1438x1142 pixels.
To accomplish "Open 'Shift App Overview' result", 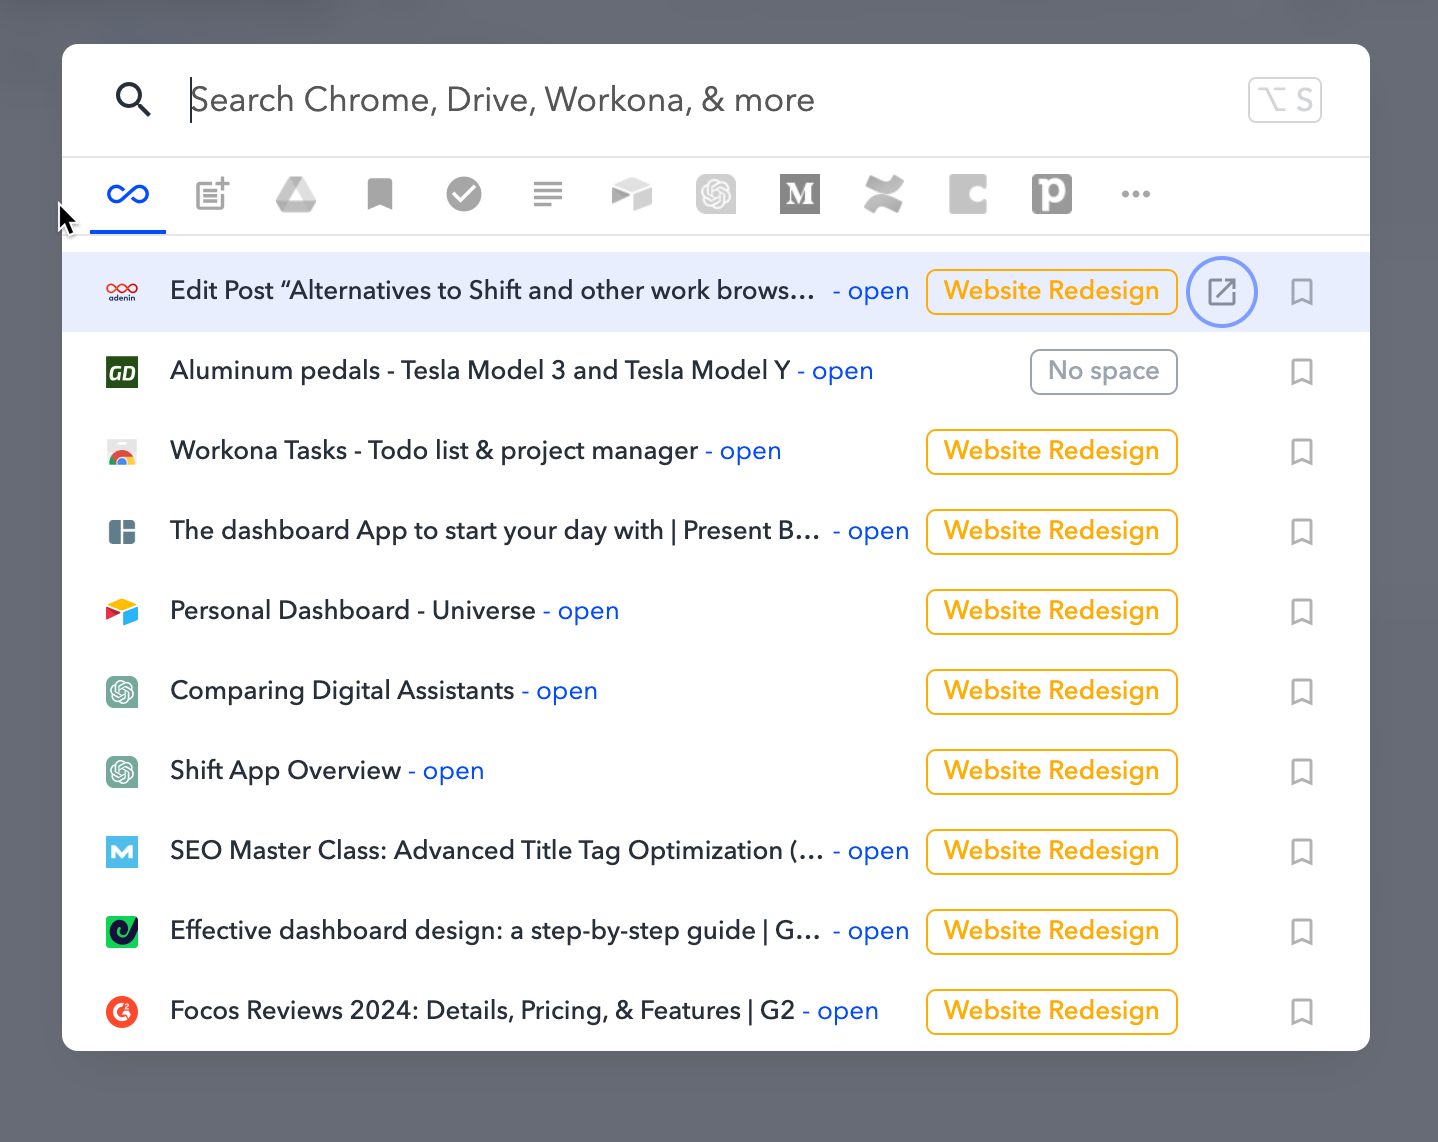I will pyautogui.click(x=285, y=771).
